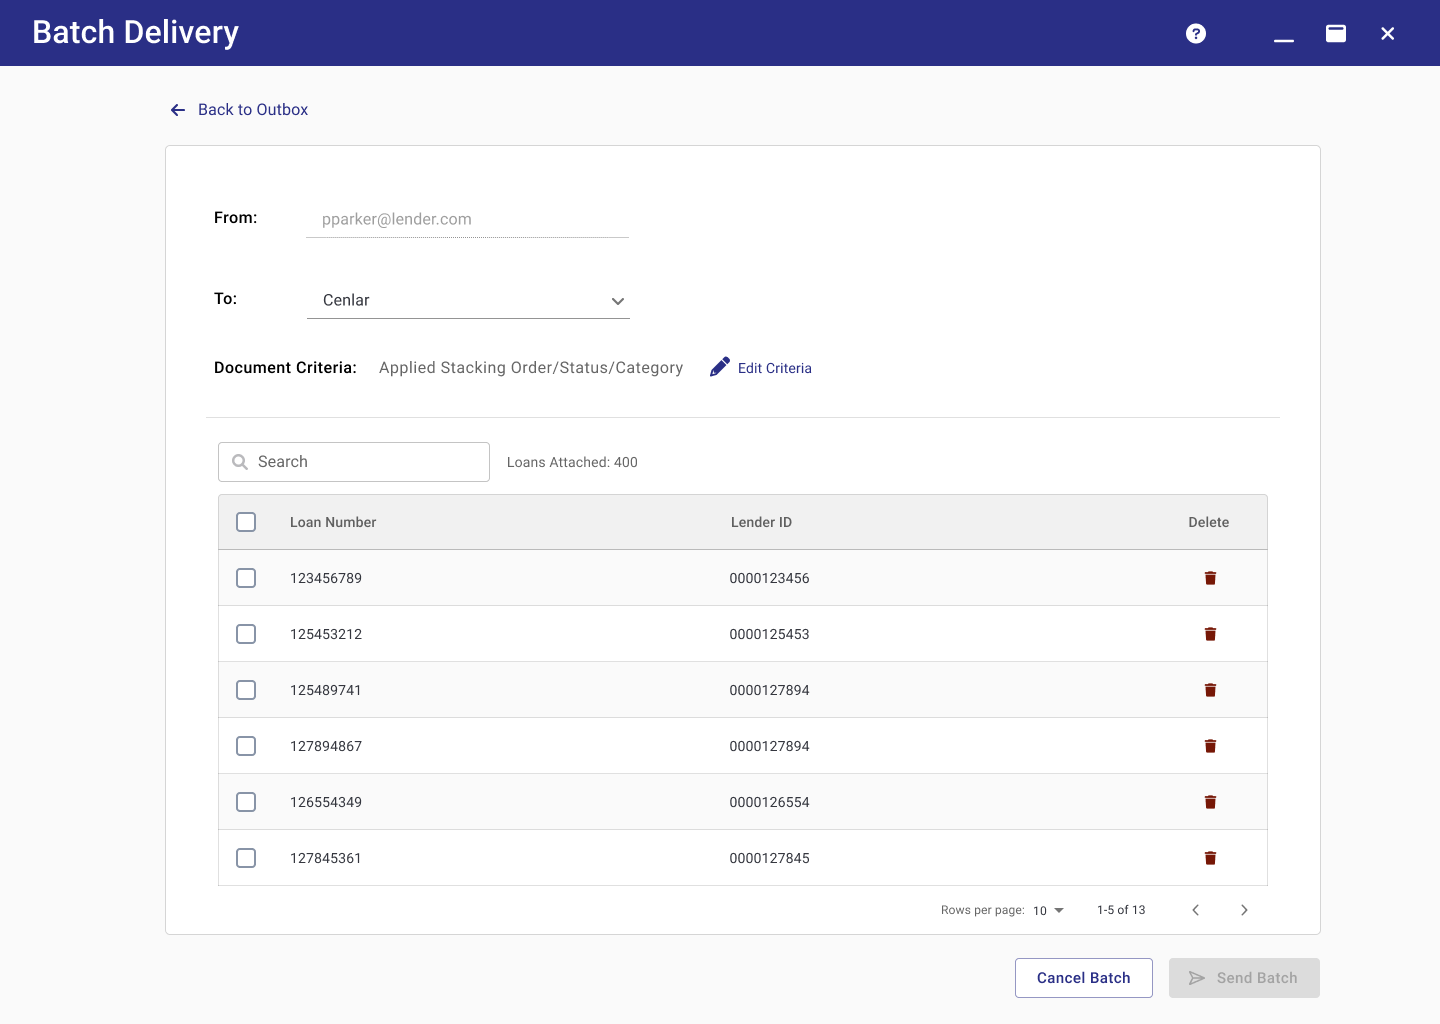Click the Delete column header
1440x1024 pixels.
coord(1209,522)
